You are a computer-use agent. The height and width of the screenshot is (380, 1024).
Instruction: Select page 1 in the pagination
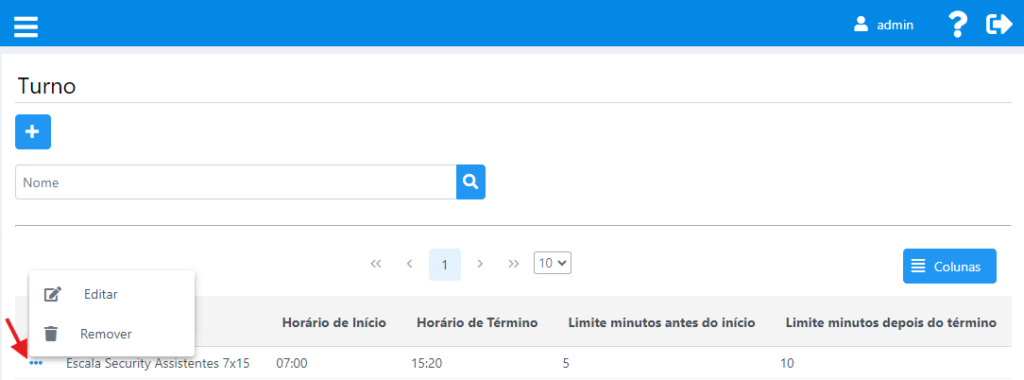[445, 264]
